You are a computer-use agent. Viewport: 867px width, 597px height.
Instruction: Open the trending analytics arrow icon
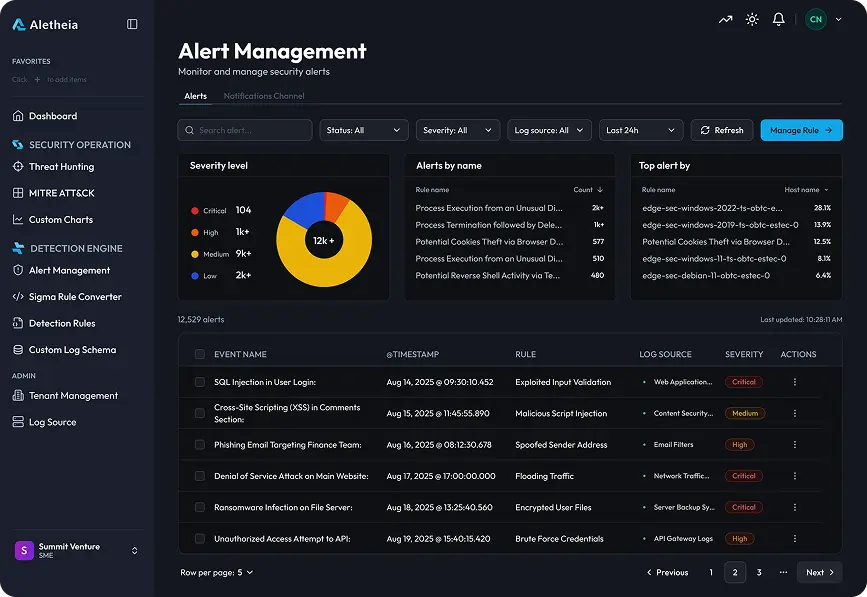[x=725, y=20]
